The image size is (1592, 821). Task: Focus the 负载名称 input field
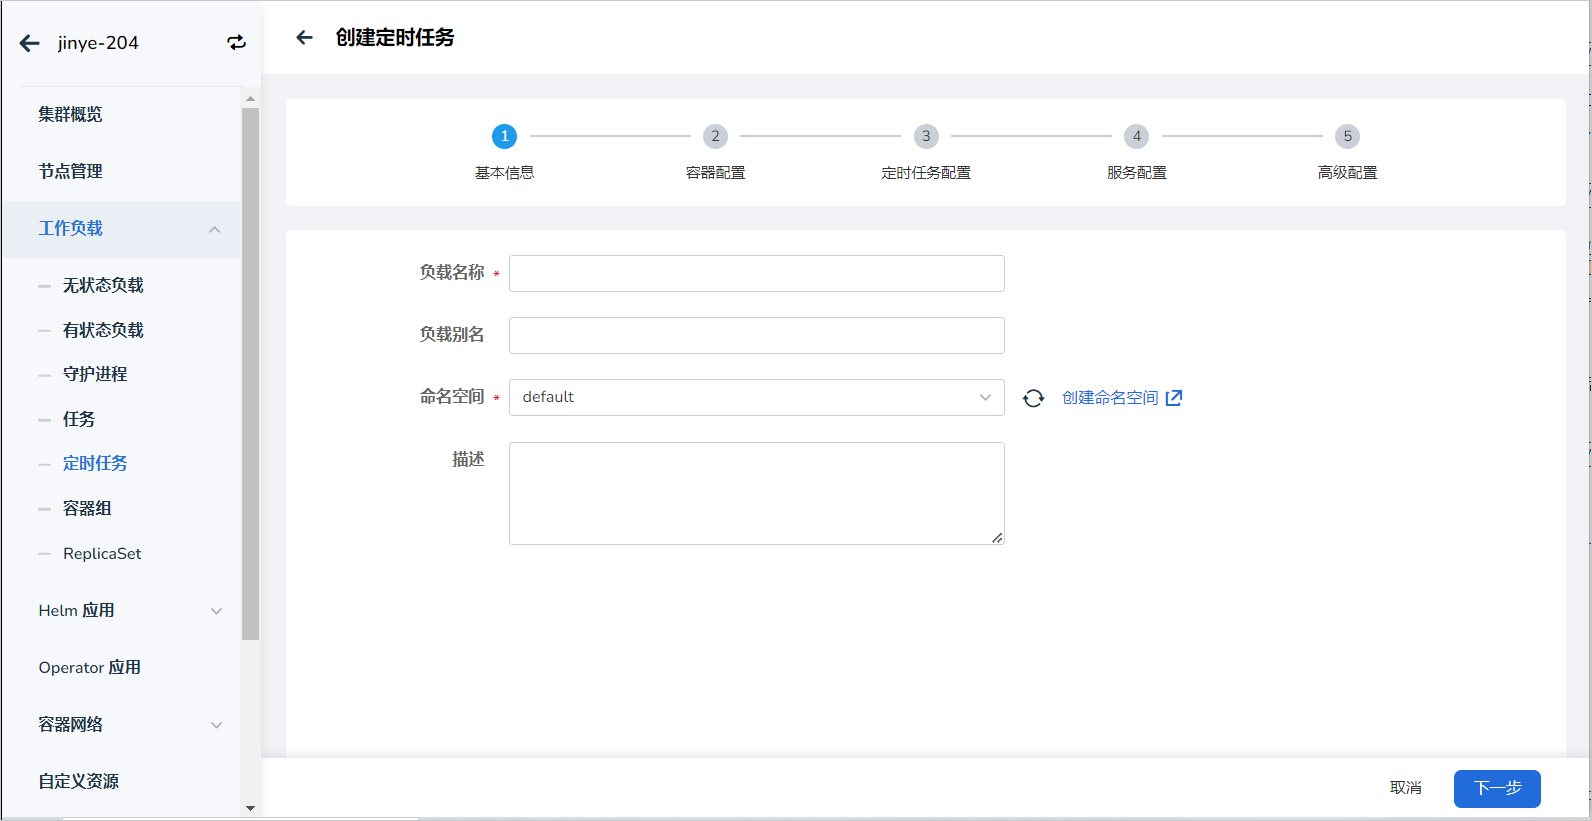click(x=757, y=273)
